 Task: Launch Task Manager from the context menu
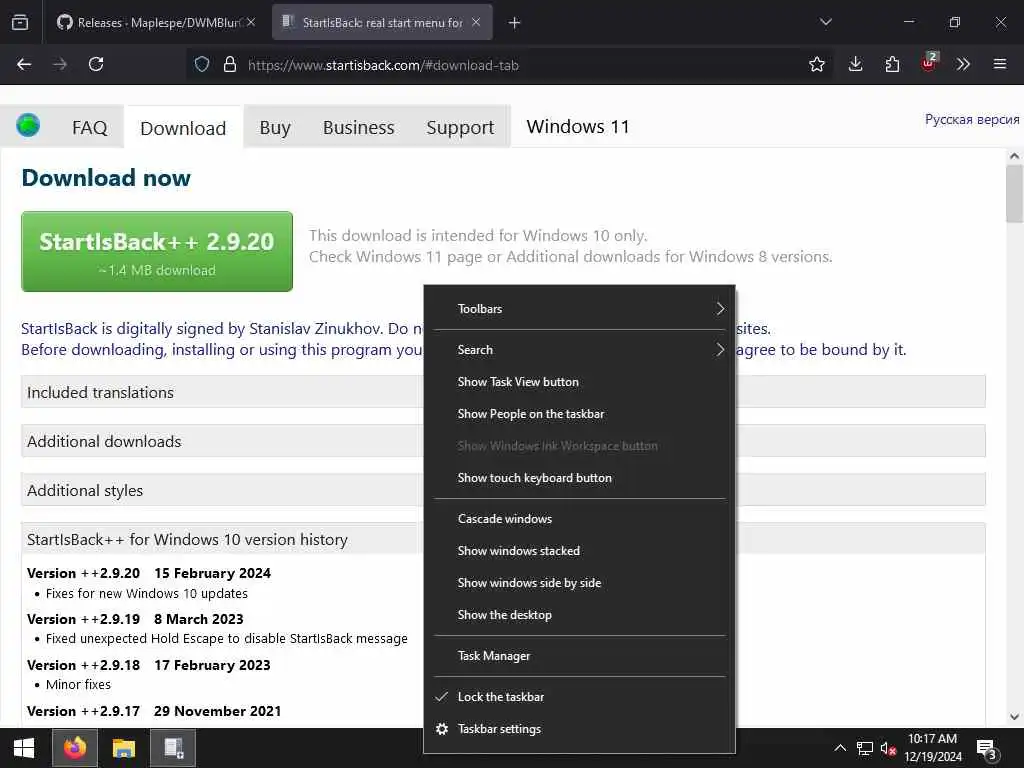(x=579, y=655)
